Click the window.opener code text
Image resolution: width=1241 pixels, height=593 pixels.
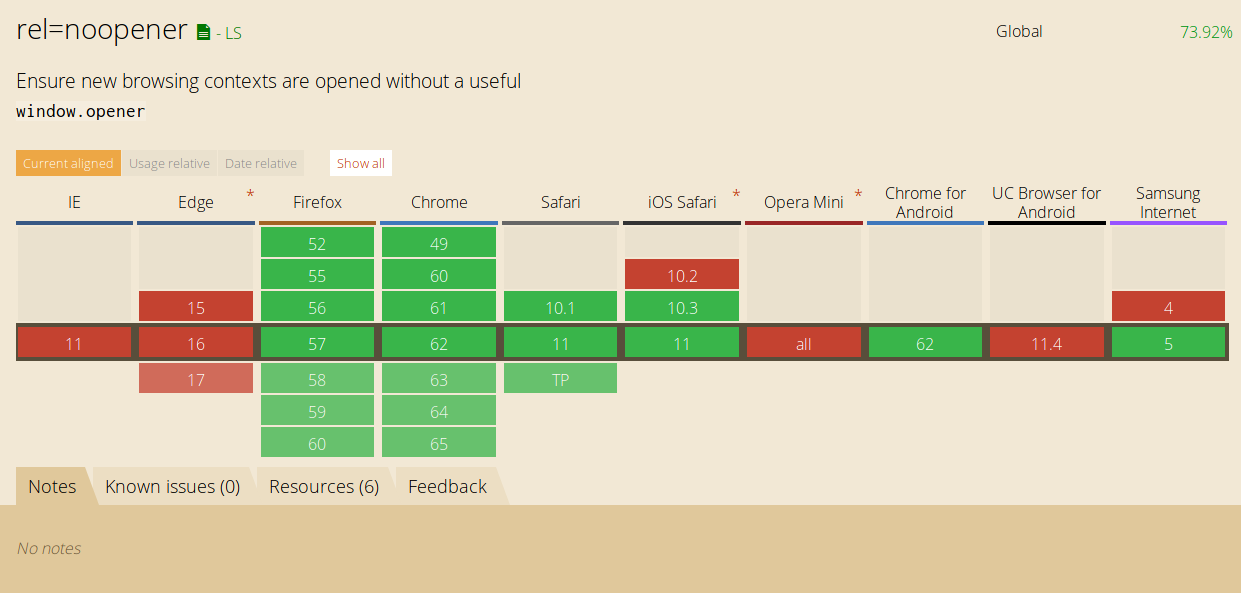point(81,111)
